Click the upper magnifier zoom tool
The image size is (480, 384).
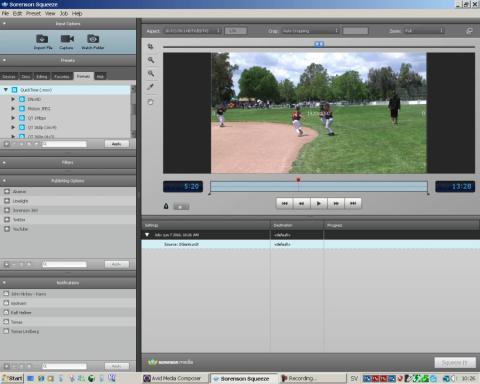coord(151,60)
